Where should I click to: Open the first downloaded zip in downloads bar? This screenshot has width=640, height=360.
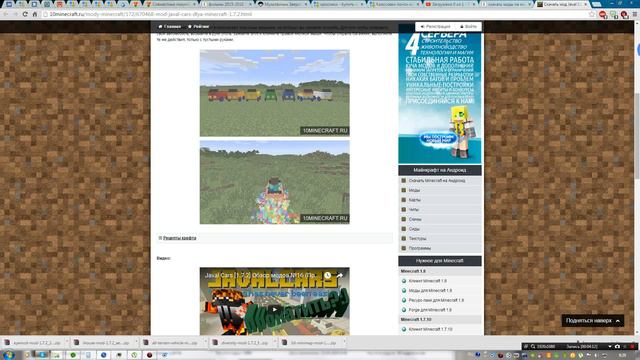[33, 343]
